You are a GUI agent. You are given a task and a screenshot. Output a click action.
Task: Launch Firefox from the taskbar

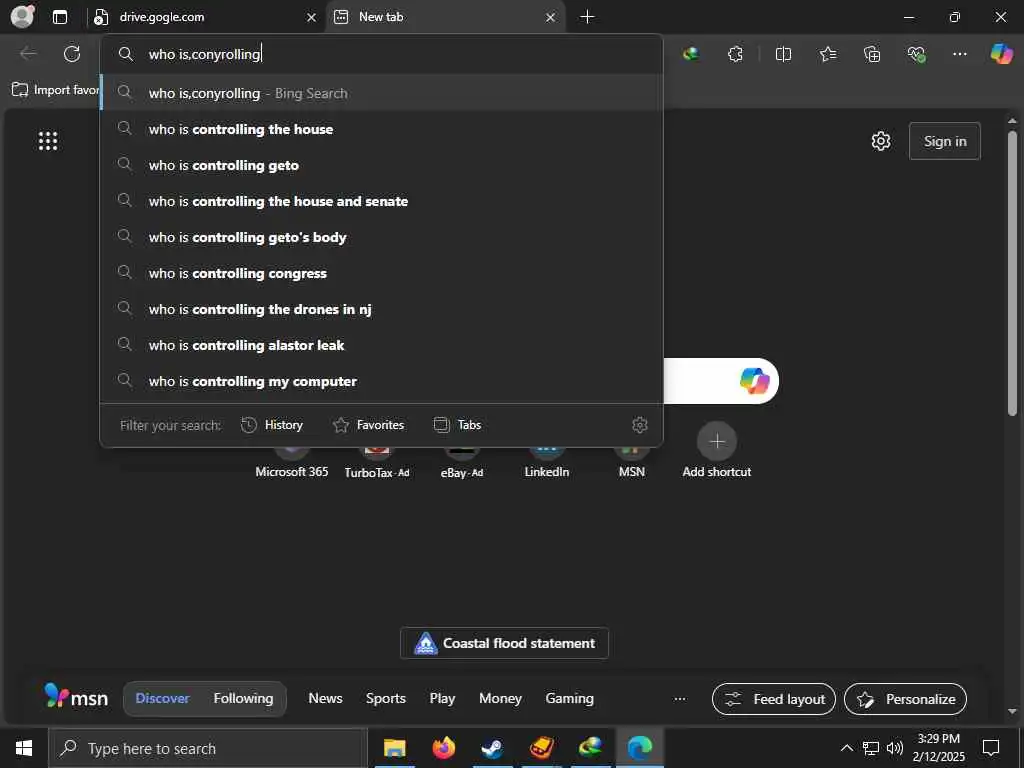pyautogui.click(x=443, y=748)
